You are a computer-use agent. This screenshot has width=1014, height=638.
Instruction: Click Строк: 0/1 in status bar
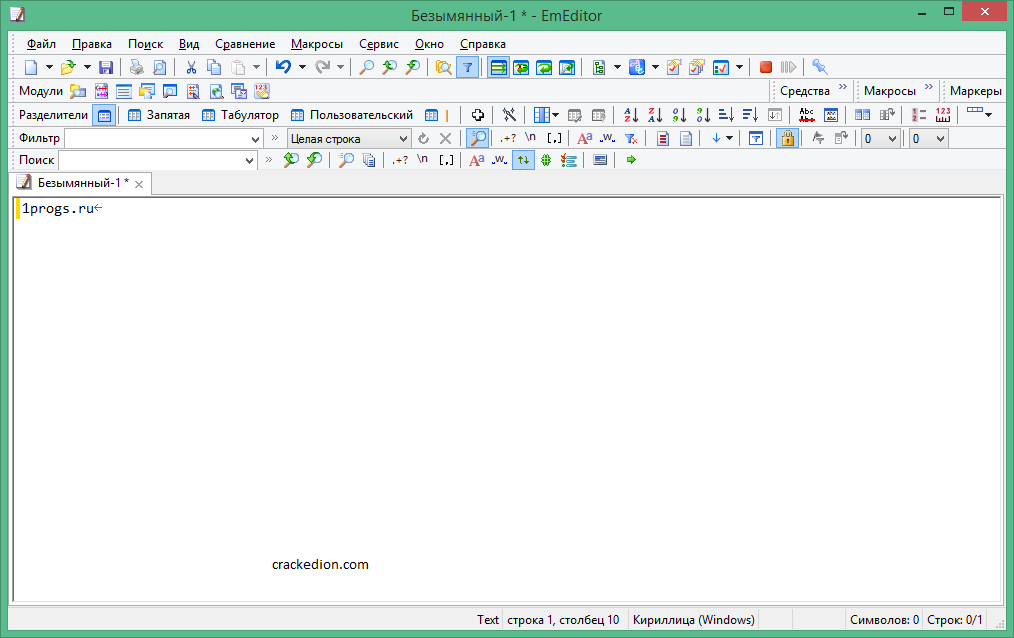click(955, 620)
